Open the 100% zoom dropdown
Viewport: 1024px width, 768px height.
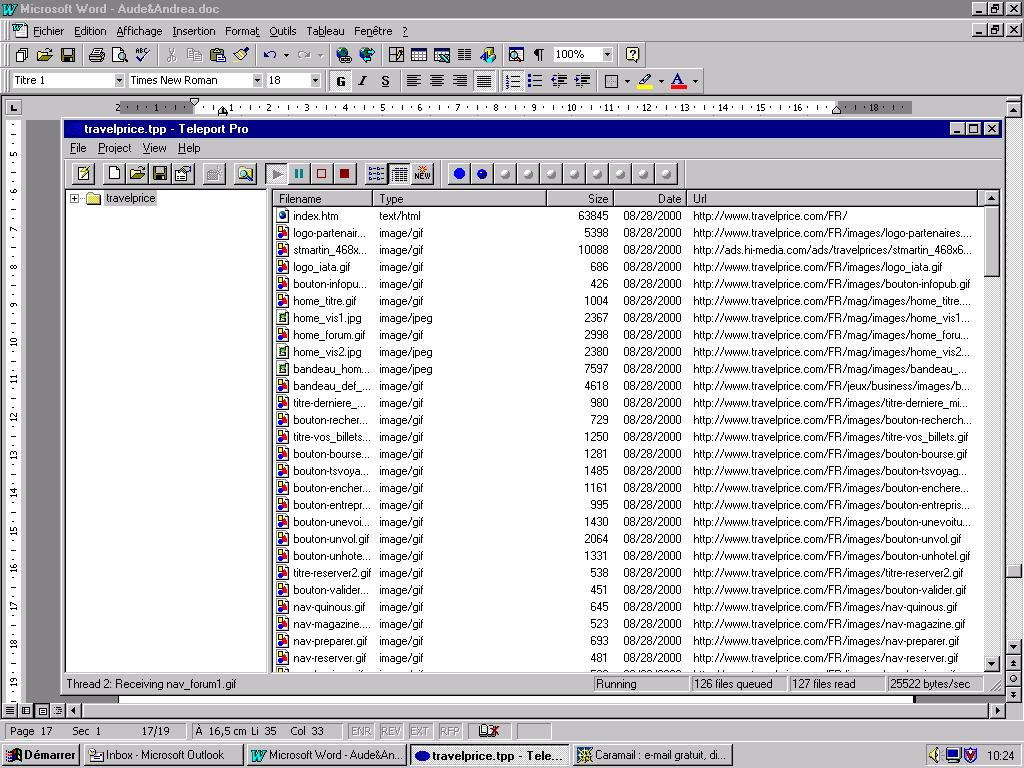(607, 54)
